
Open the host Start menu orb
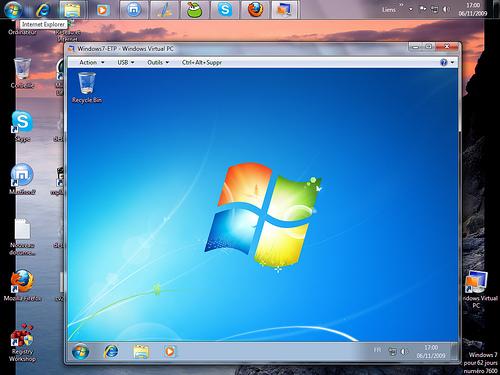click(13, 10)
